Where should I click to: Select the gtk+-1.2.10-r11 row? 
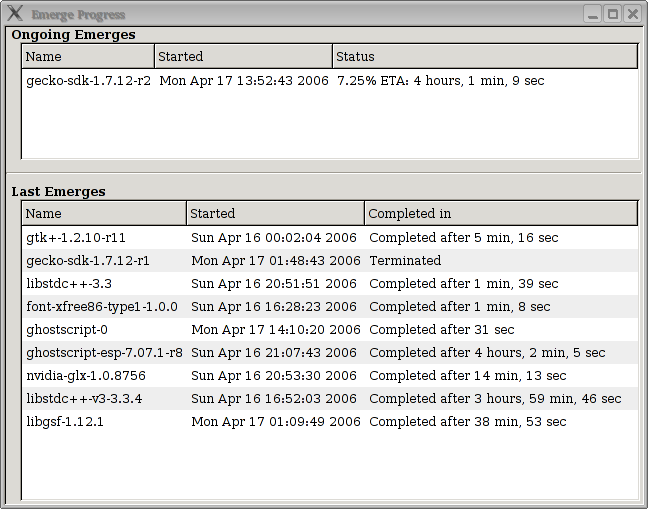coord(330,238)
